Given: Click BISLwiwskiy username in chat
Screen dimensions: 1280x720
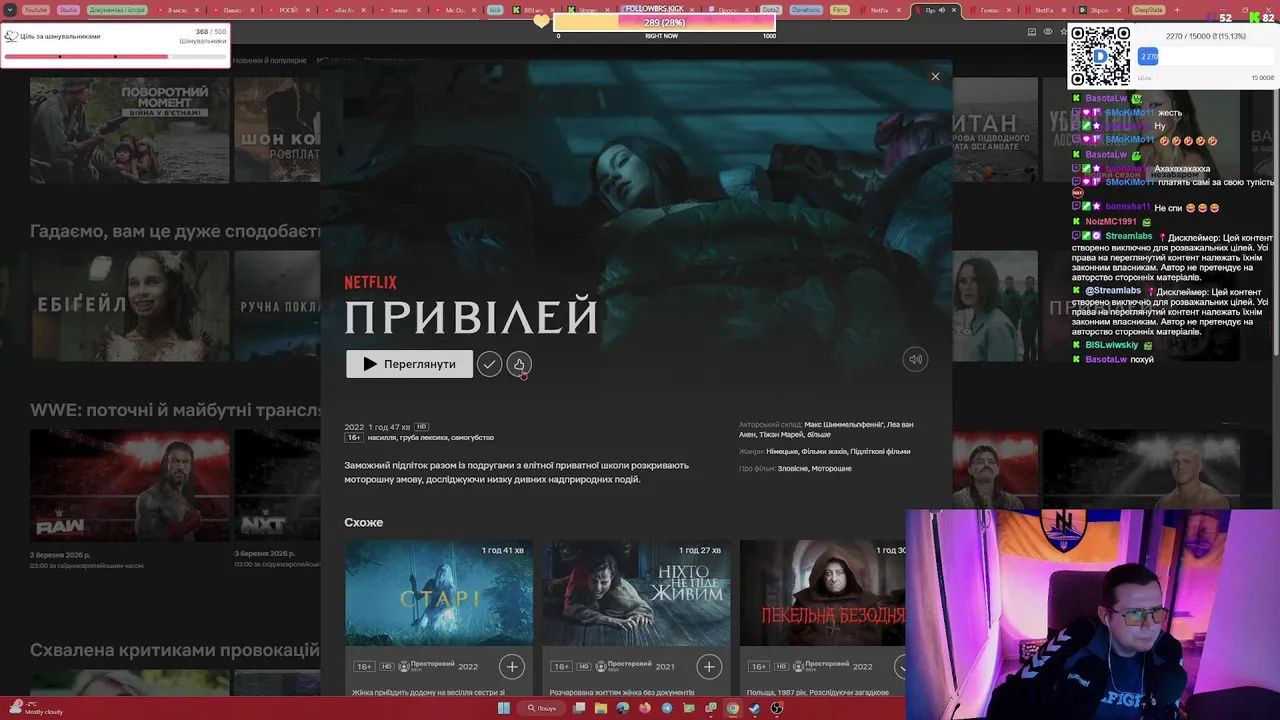Looking at the screenshot, I should pos(1112,345).
